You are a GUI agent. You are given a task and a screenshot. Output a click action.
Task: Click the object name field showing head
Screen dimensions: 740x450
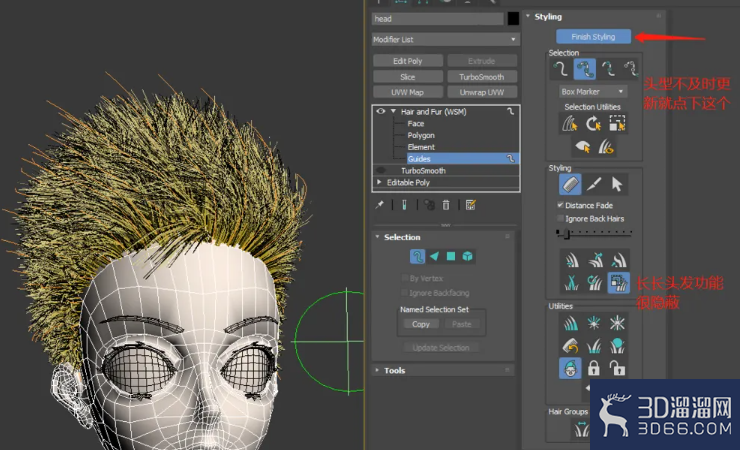click(437, 19)
